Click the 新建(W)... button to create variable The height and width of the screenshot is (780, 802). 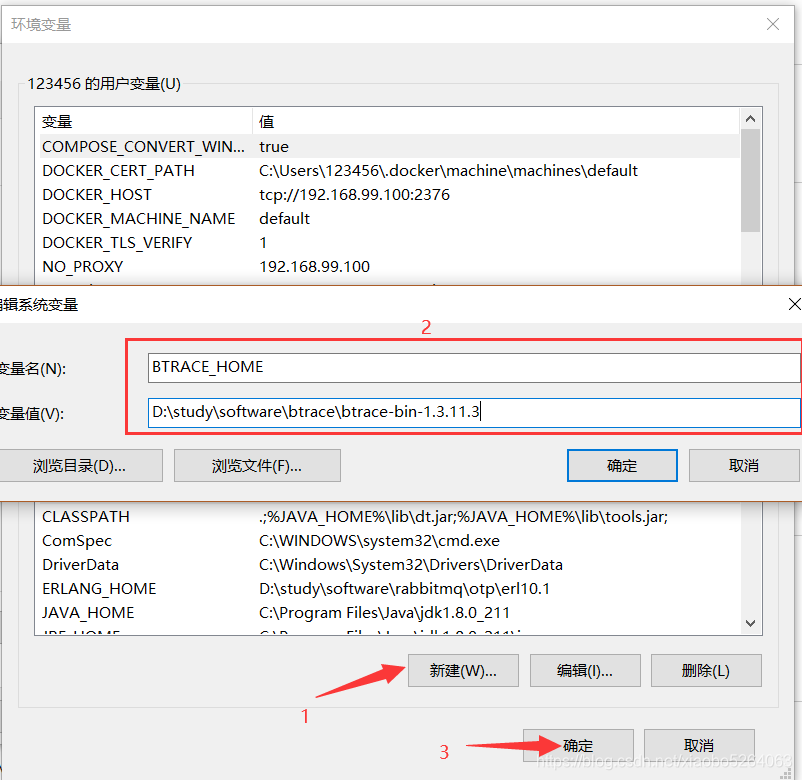click(x=462, y=670)
